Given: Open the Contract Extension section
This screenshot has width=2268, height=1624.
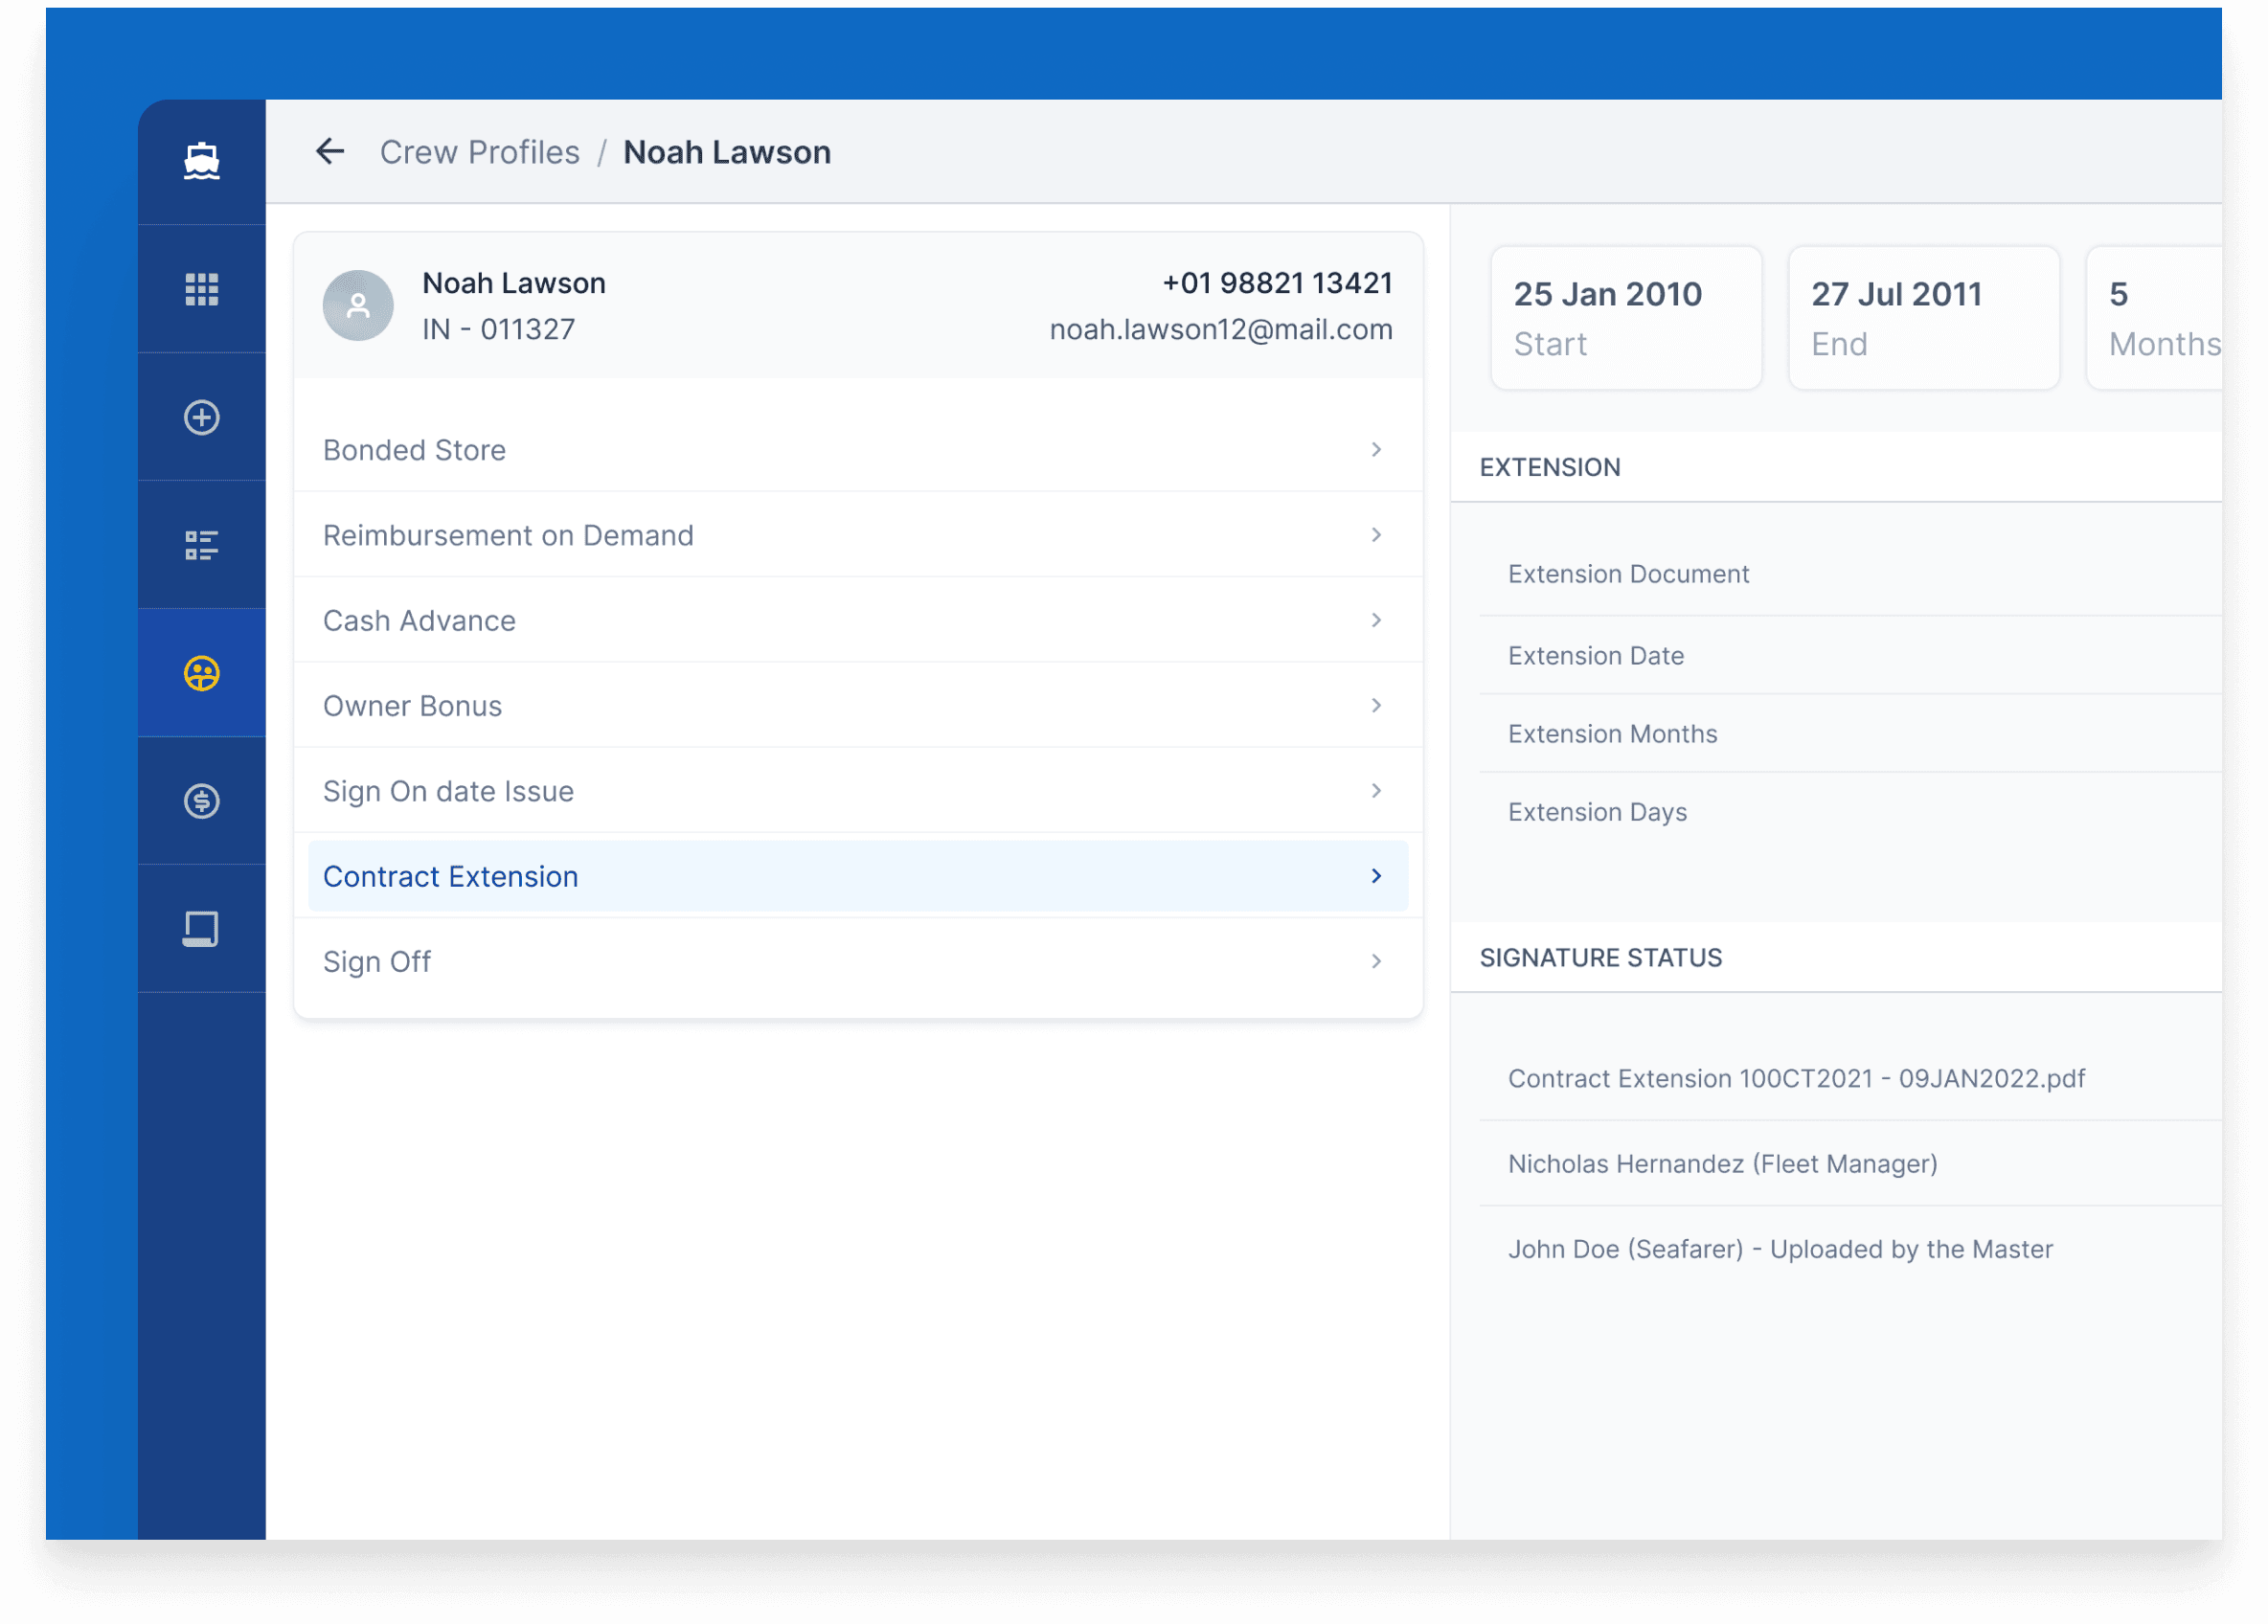Looking at the screenshot, I should 858,875.
